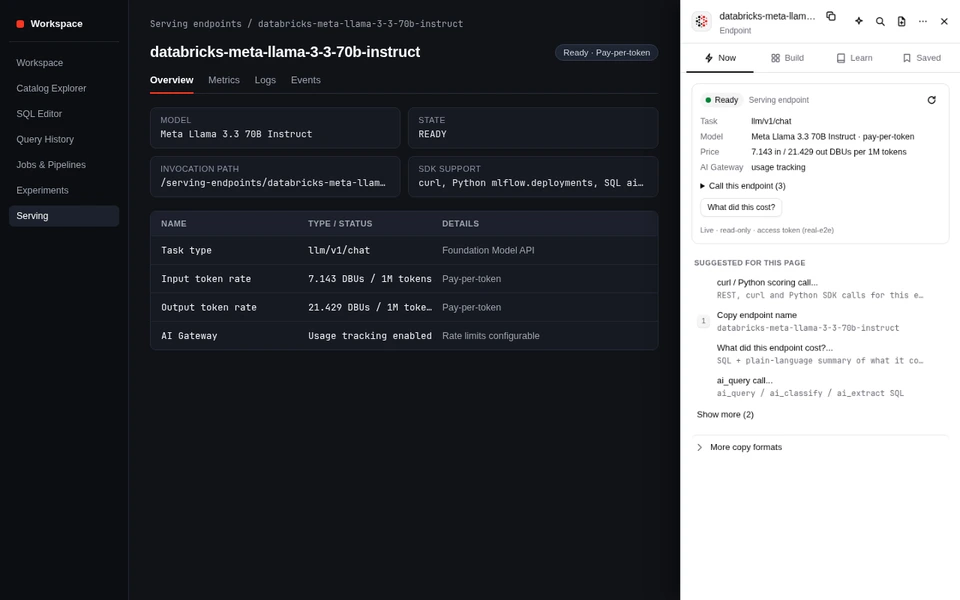
Task: Select Serving in the sidebar
Action: point(64,216)
